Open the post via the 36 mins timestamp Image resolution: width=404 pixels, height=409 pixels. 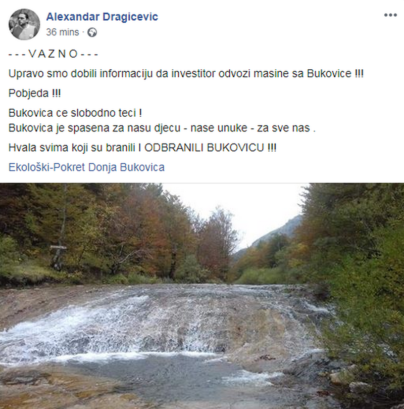pyautogui.click(x=62, y=32)
